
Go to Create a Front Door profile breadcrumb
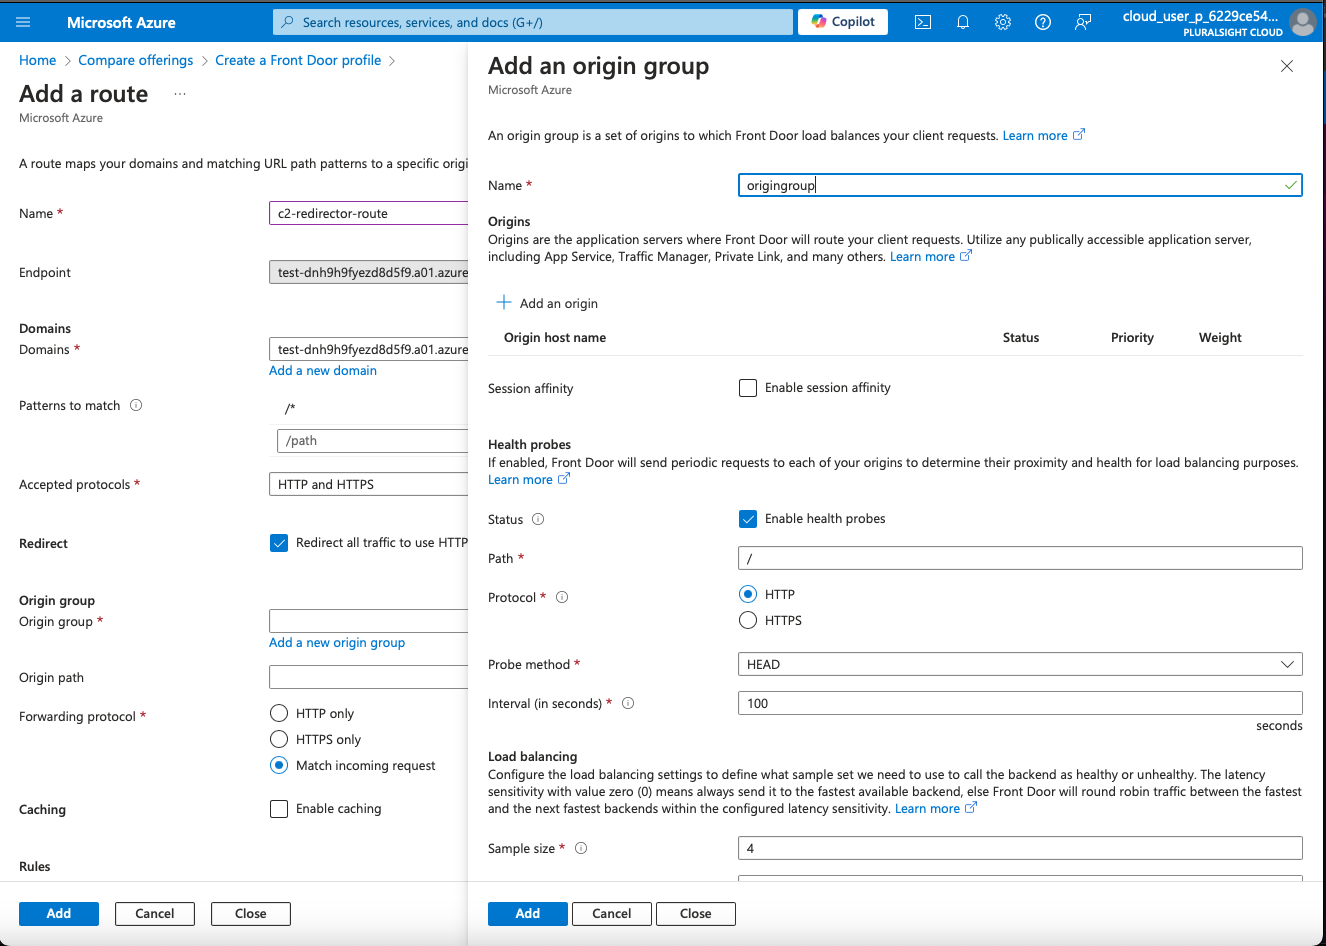click(x=298, y=60)
